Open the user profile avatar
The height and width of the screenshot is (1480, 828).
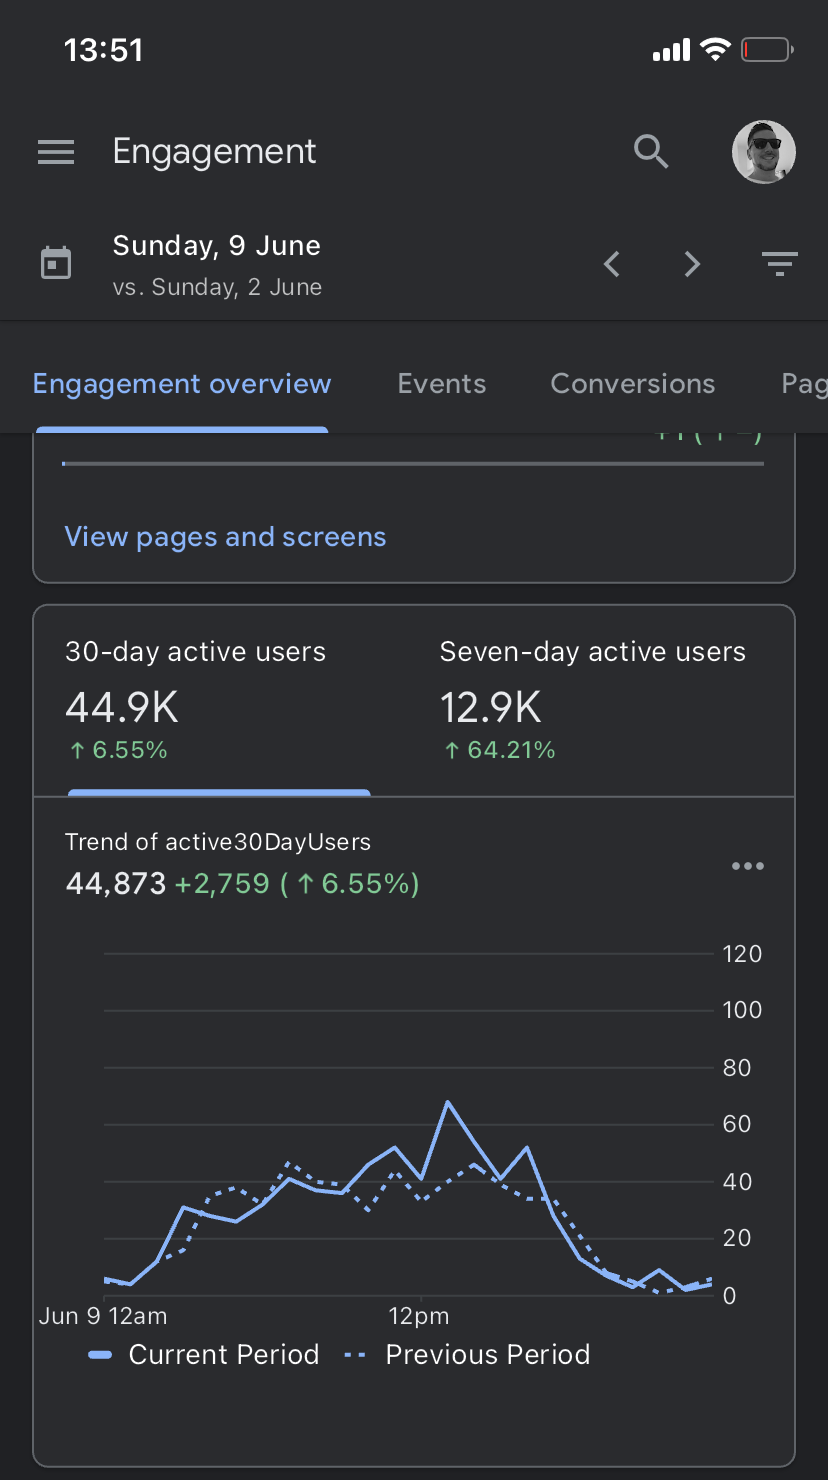point(764,152)
